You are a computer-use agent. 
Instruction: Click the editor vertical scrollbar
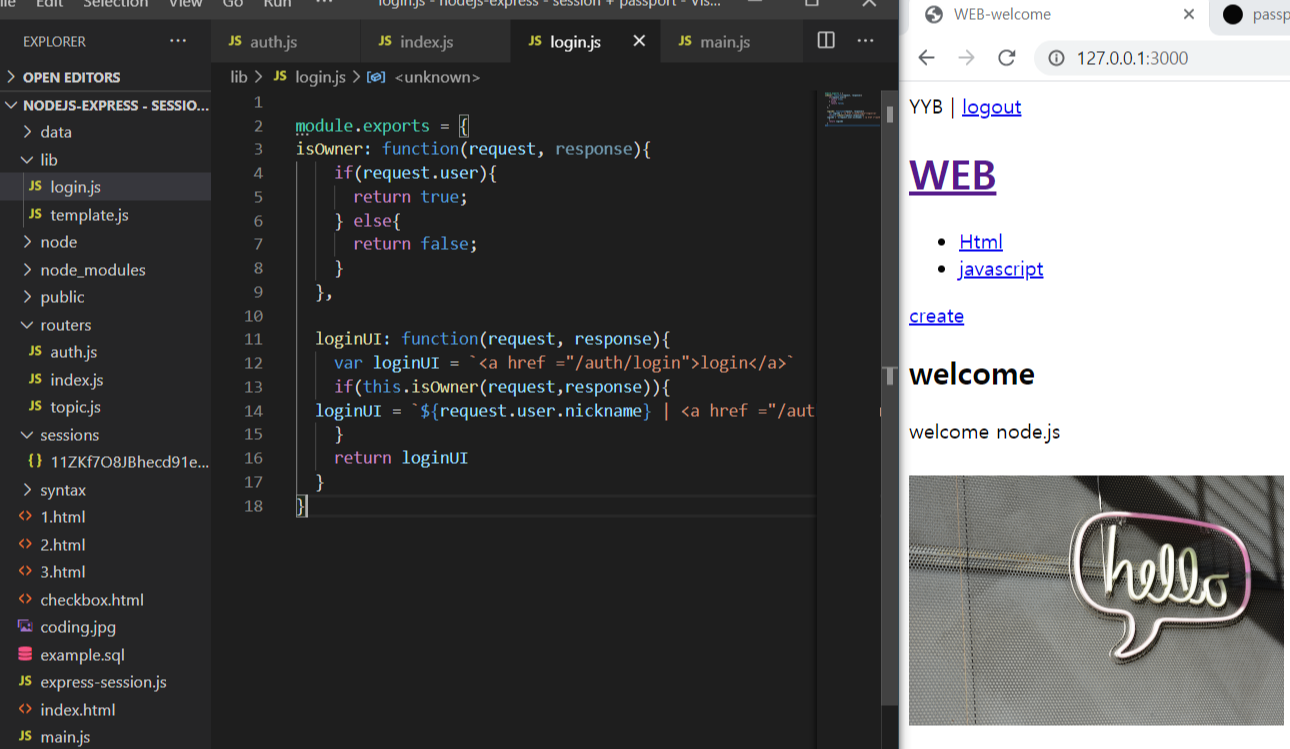click(890, 400)
